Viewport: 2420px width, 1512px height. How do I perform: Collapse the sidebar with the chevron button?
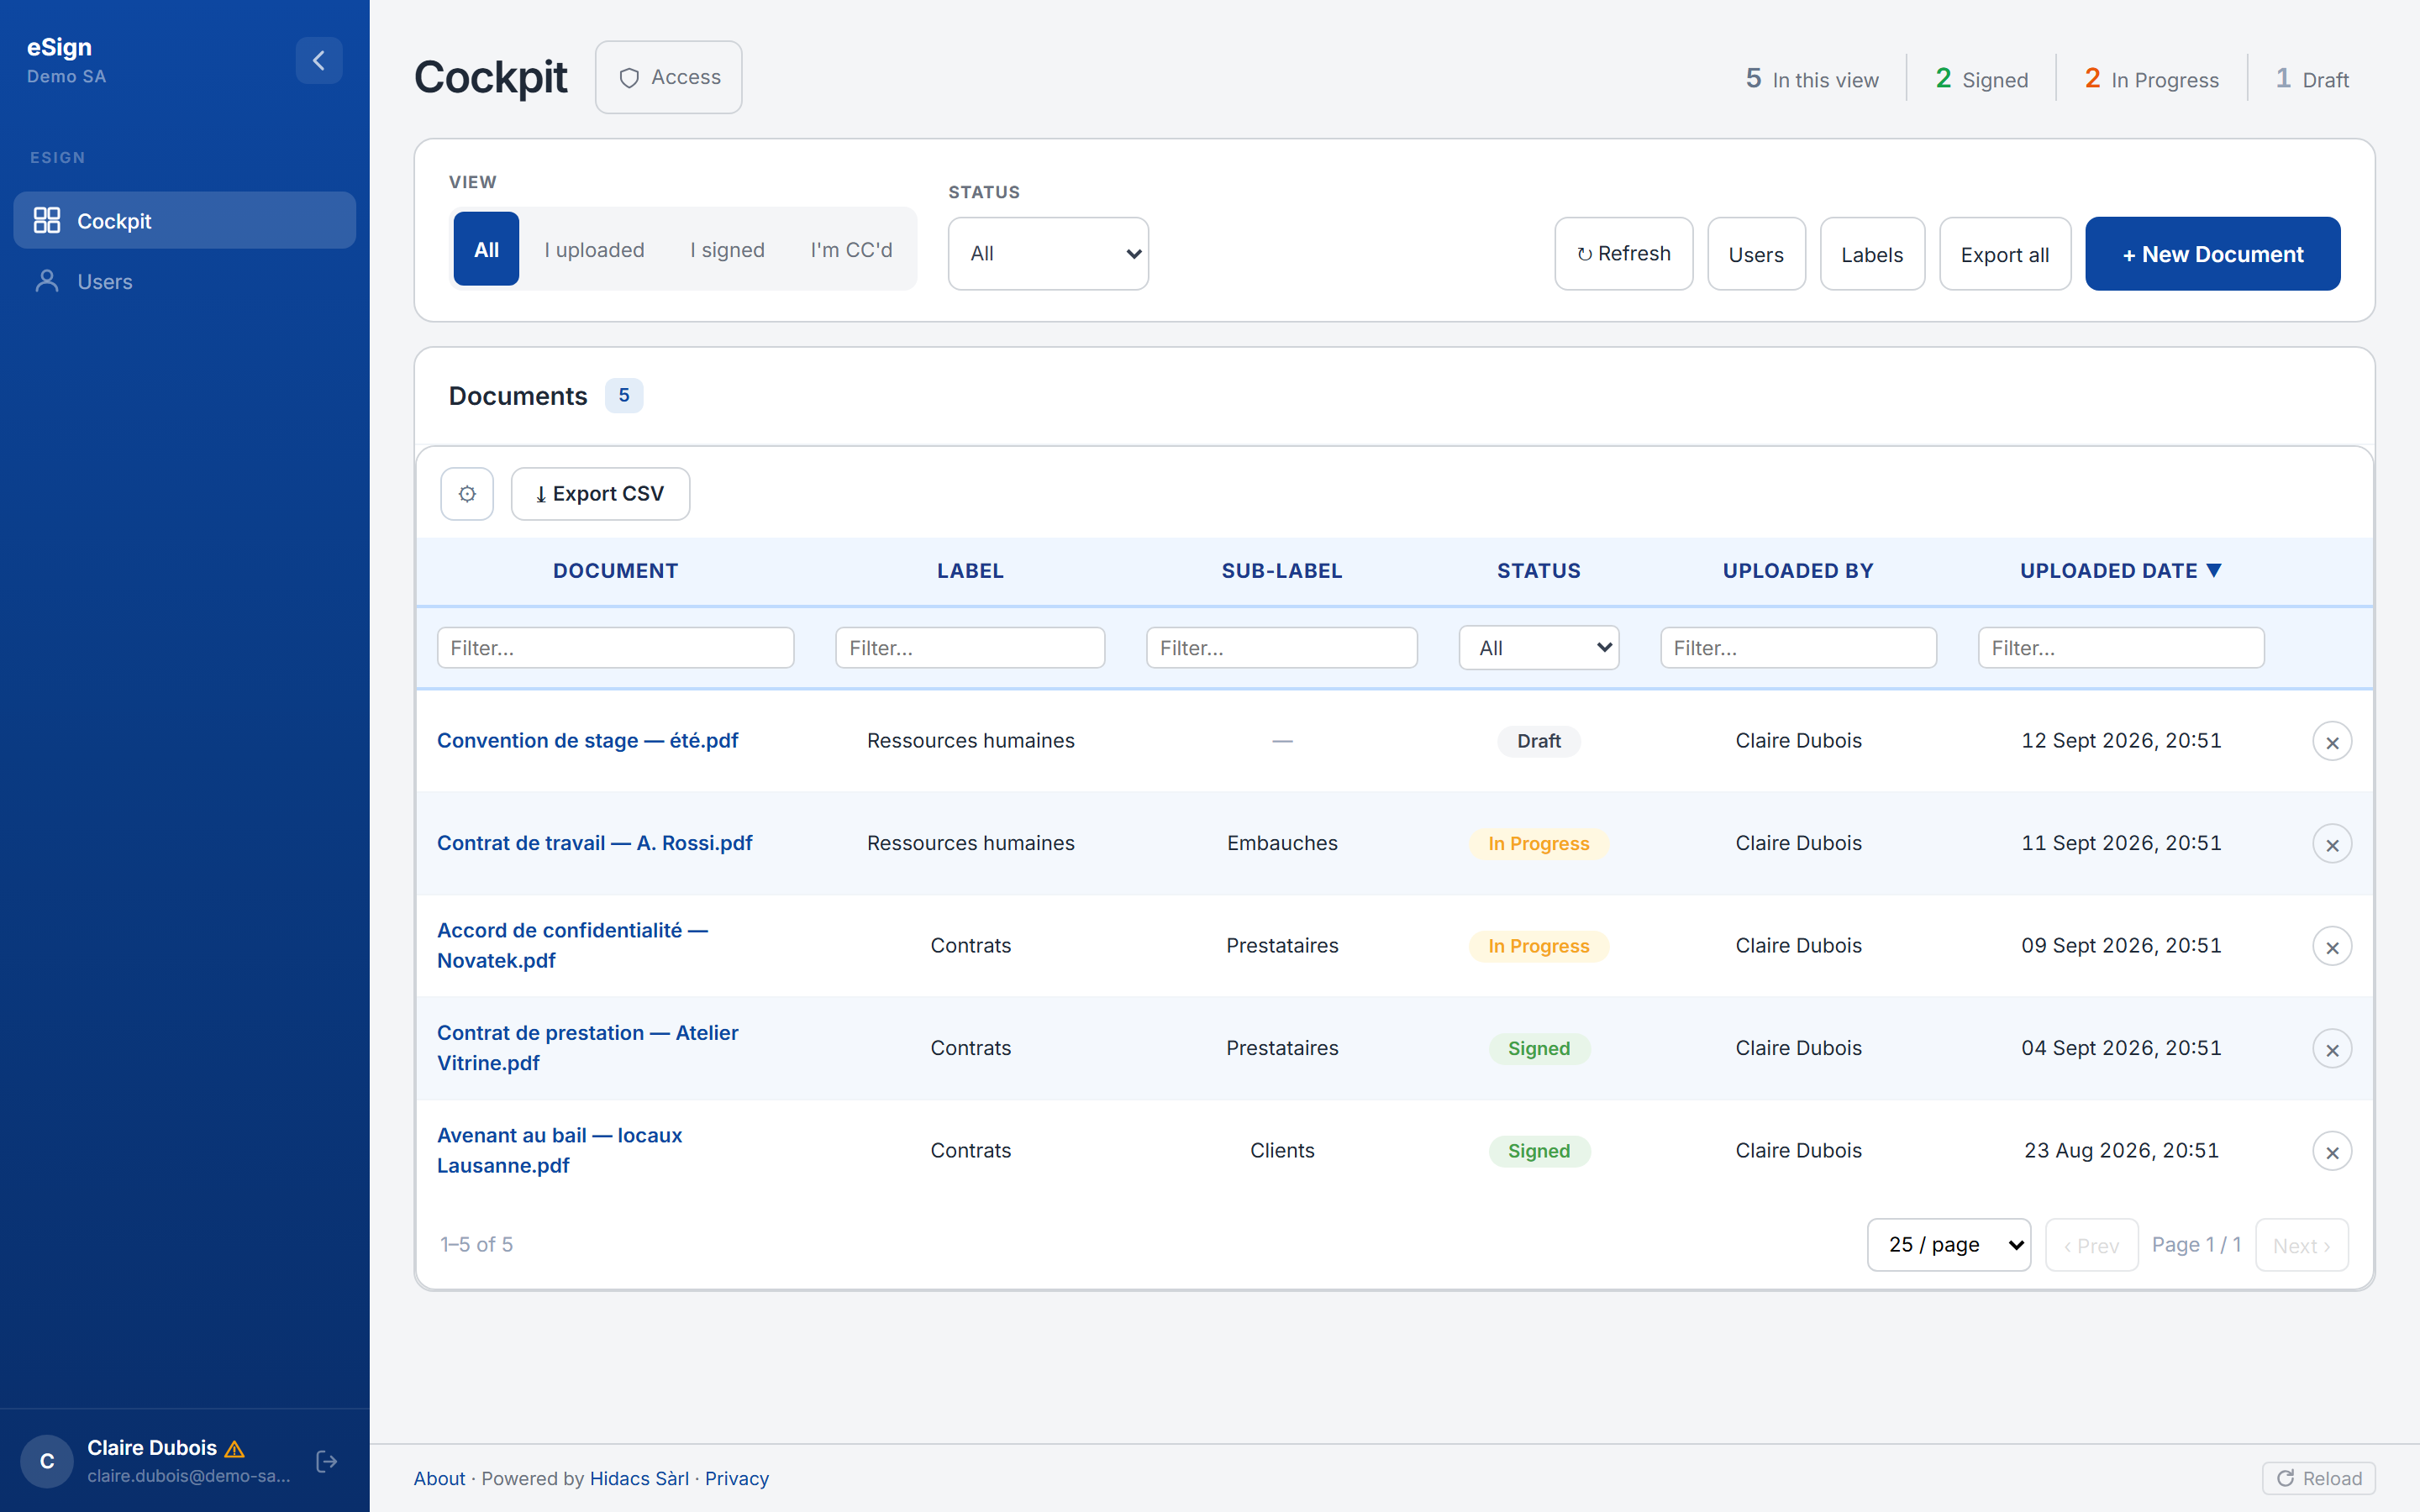319,61
